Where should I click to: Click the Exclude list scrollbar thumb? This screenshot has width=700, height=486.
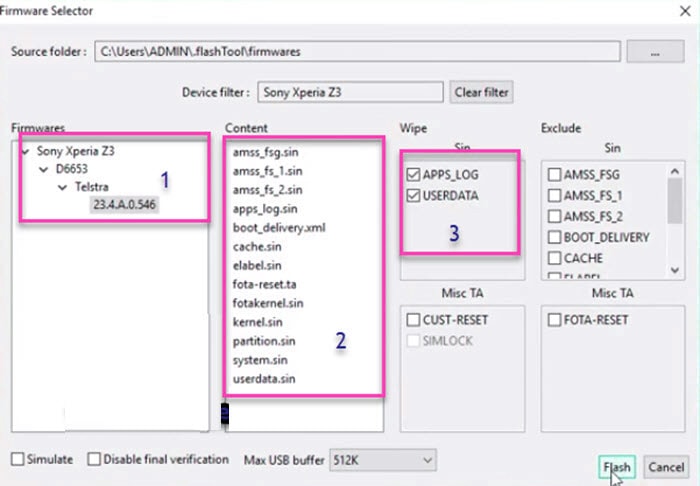click(x=675, y=200)
